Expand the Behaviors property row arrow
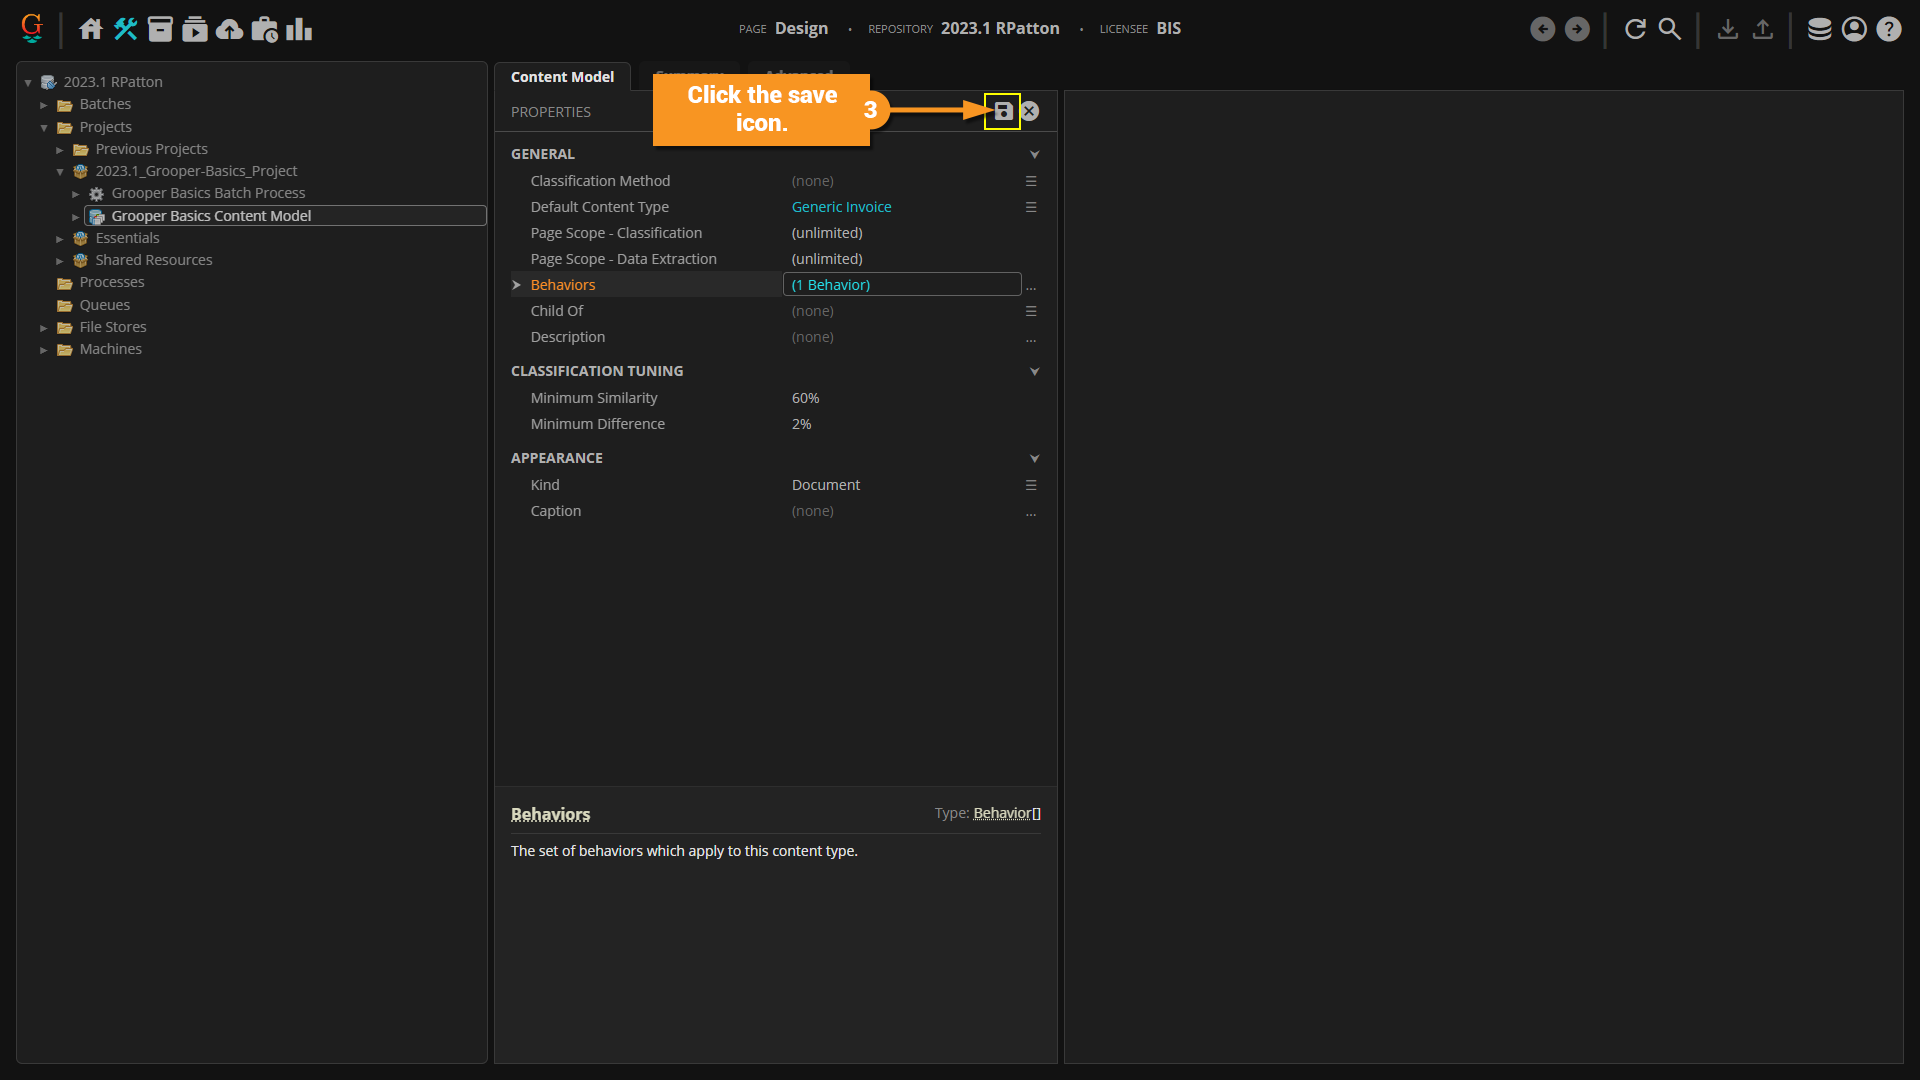The image size is (1920, 1080). 517,285
